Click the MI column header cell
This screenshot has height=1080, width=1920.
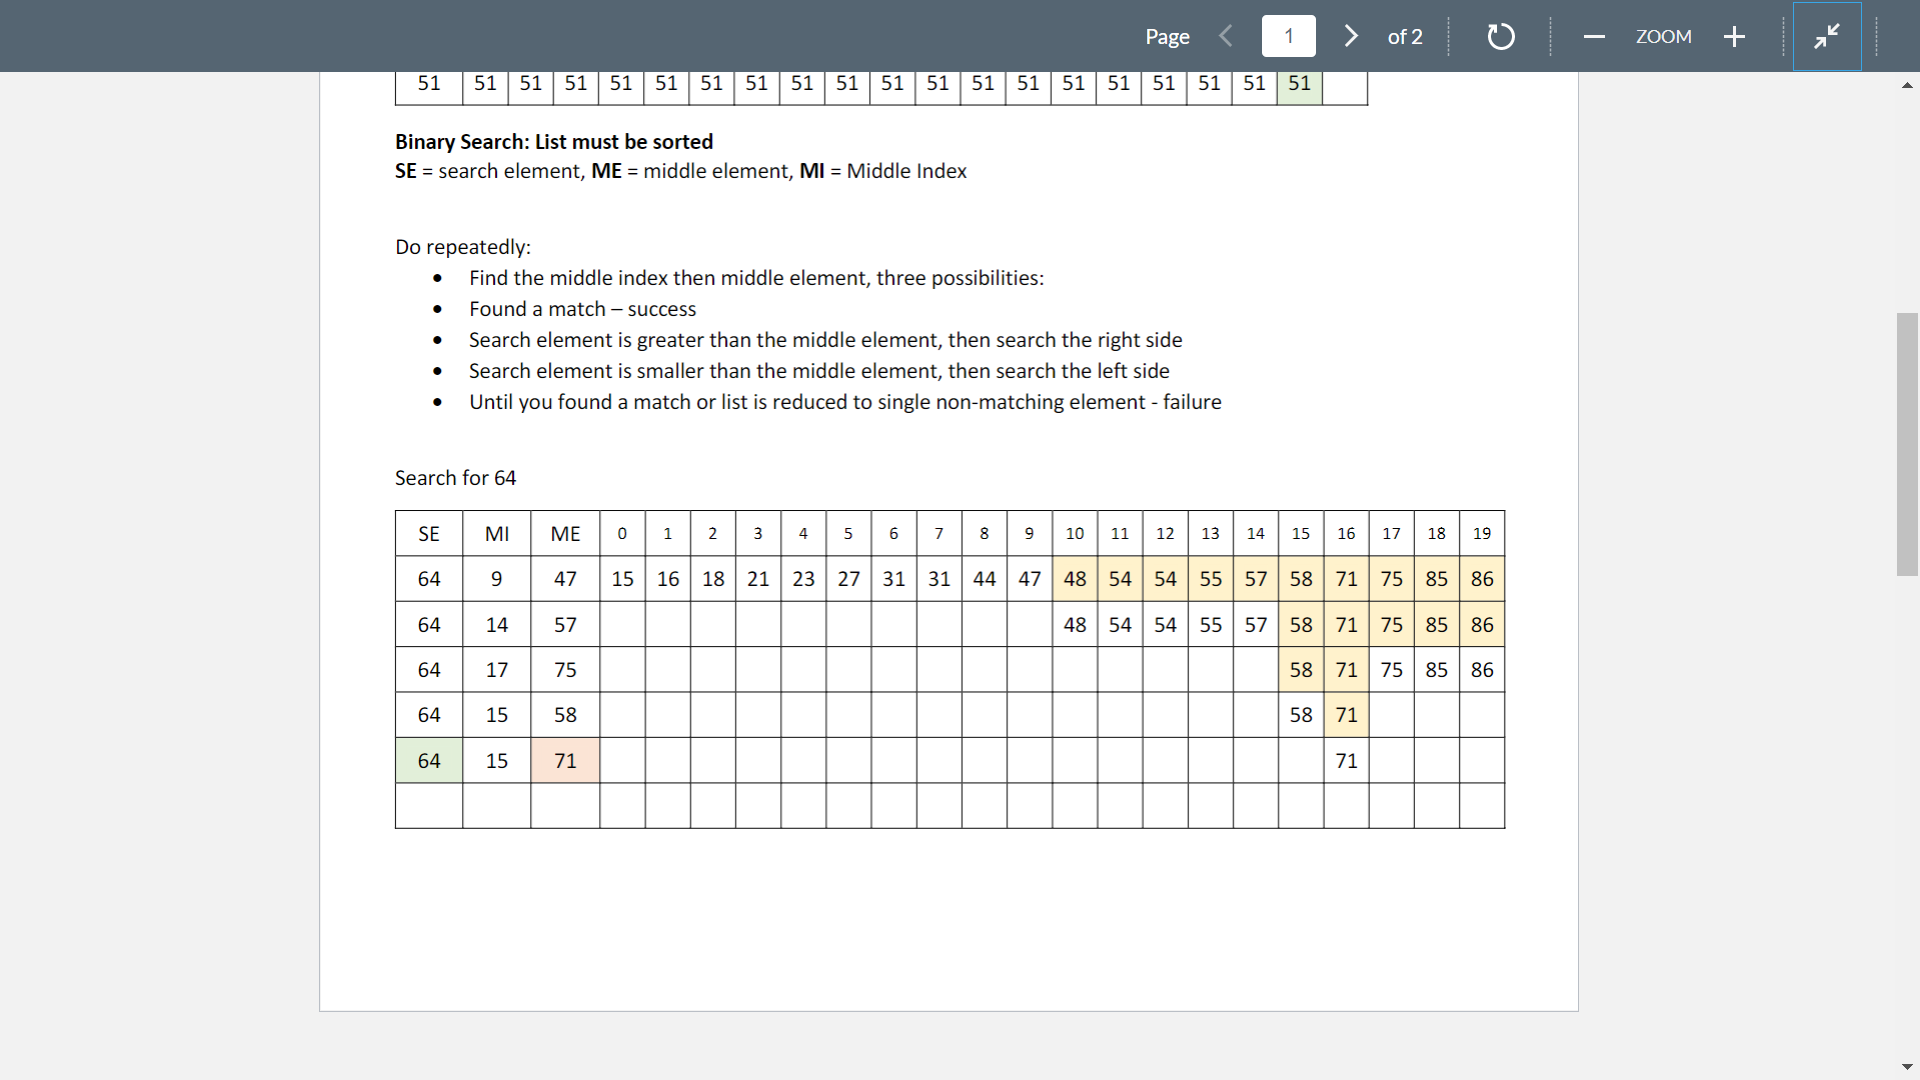[x=497, y=534]
